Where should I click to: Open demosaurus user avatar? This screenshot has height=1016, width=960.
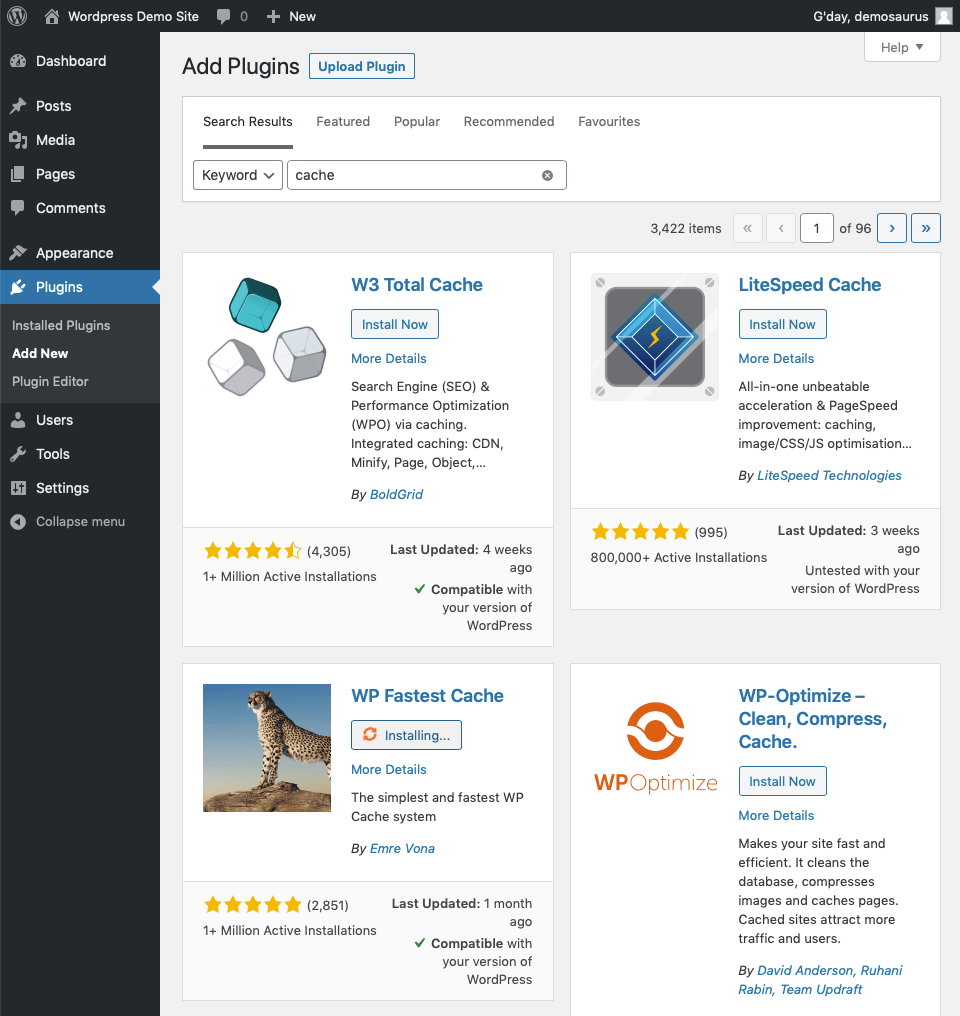click(x=944, y=16)
